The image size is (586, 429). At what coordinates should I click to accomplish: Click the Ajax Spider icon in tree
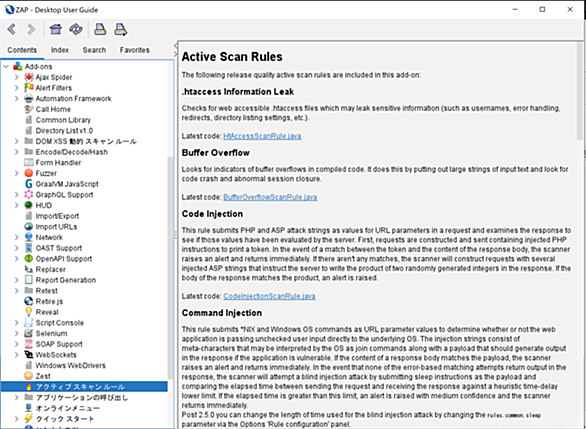[29, 77]
